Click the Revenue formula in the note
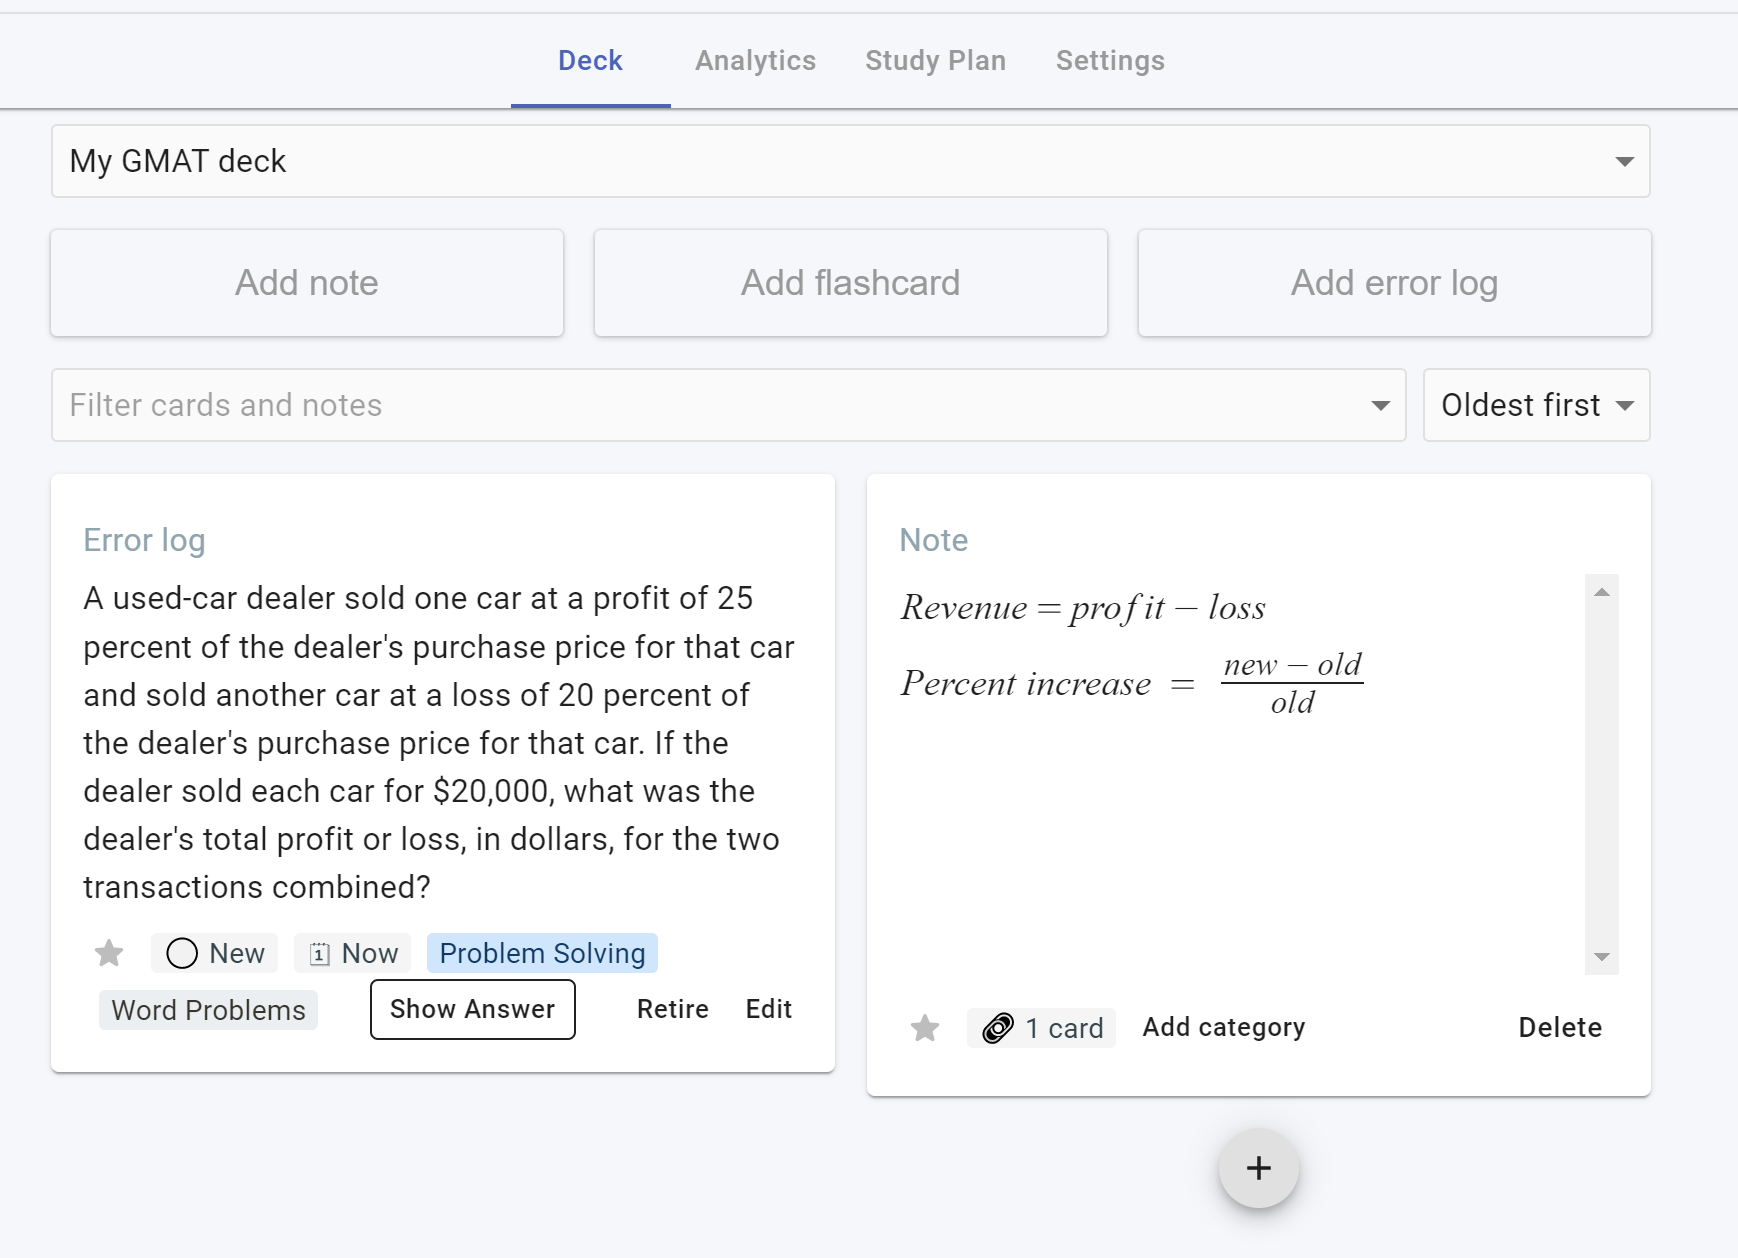The width and height of the screenshot is (1738, 1258). pos(1083,608)
